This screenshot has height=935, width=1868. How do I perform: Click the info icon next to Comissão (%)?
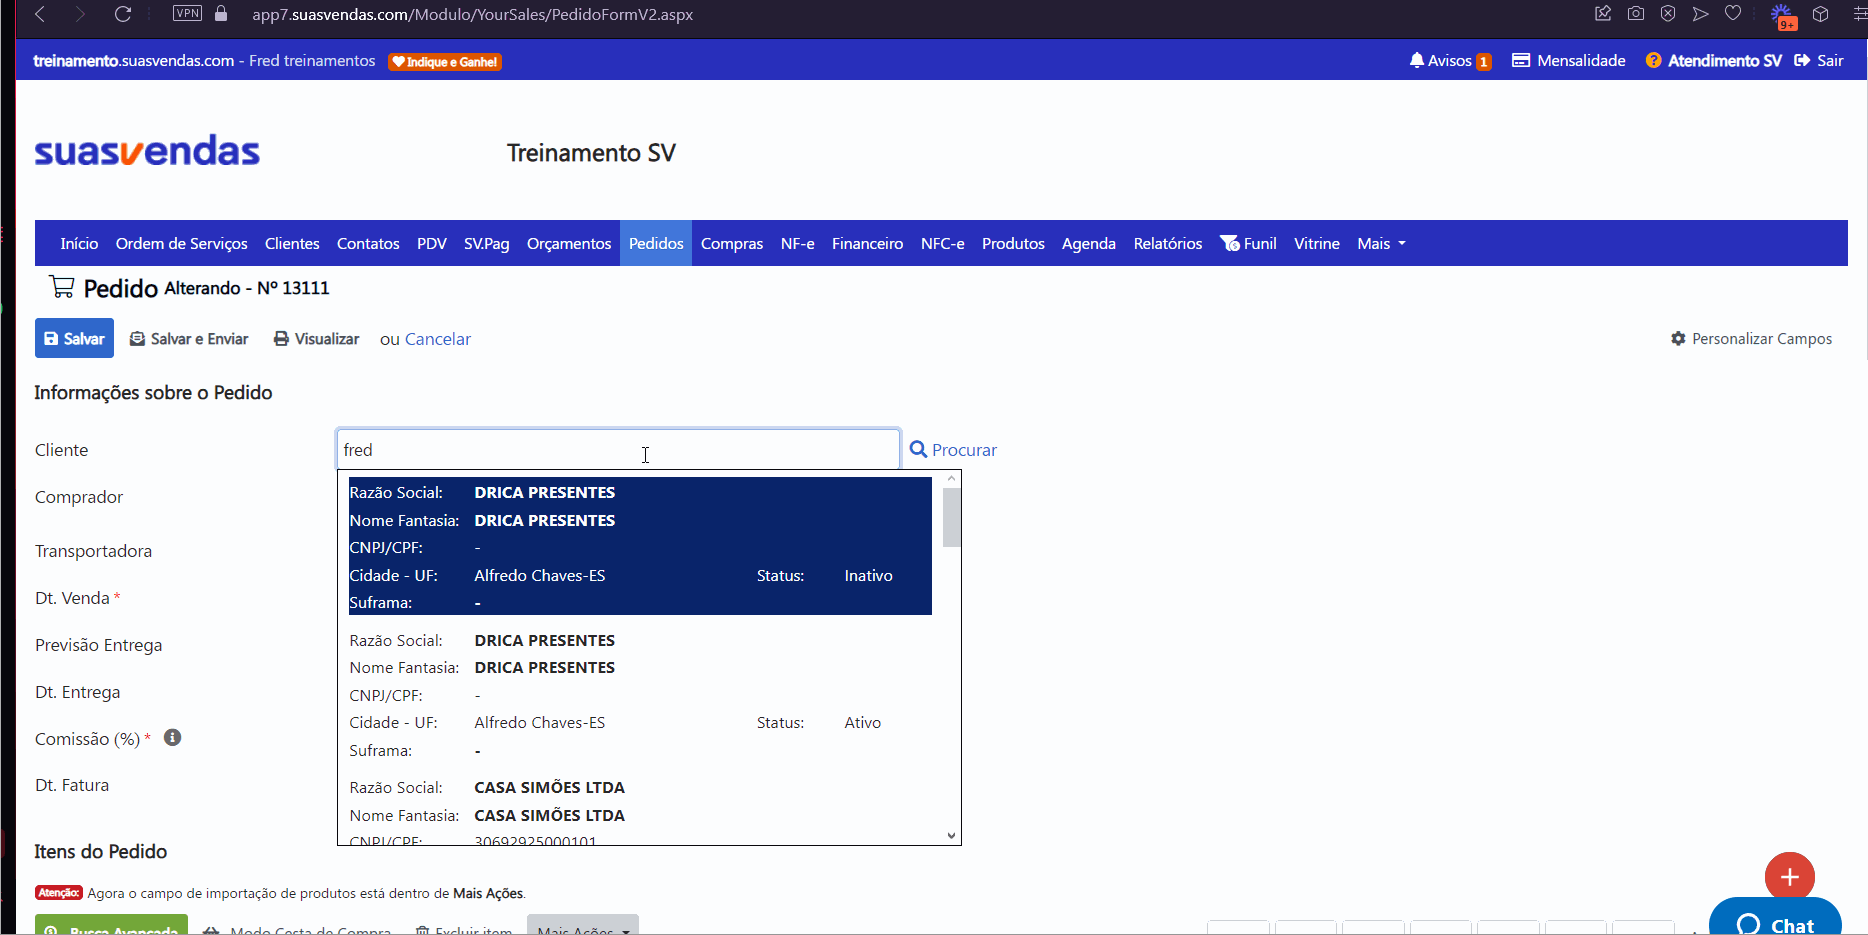tap(172, 737)
